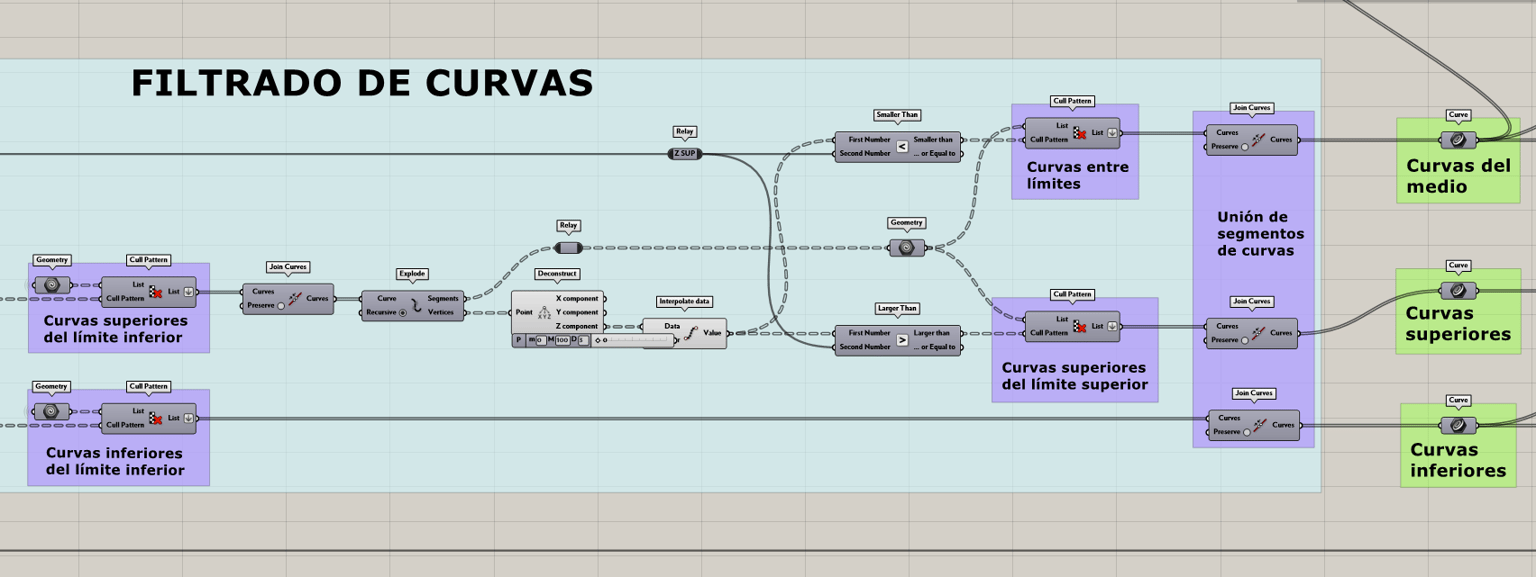
Task: Click the P button on the slider bar
Action: pyautogui.click(x=518, y=340)
